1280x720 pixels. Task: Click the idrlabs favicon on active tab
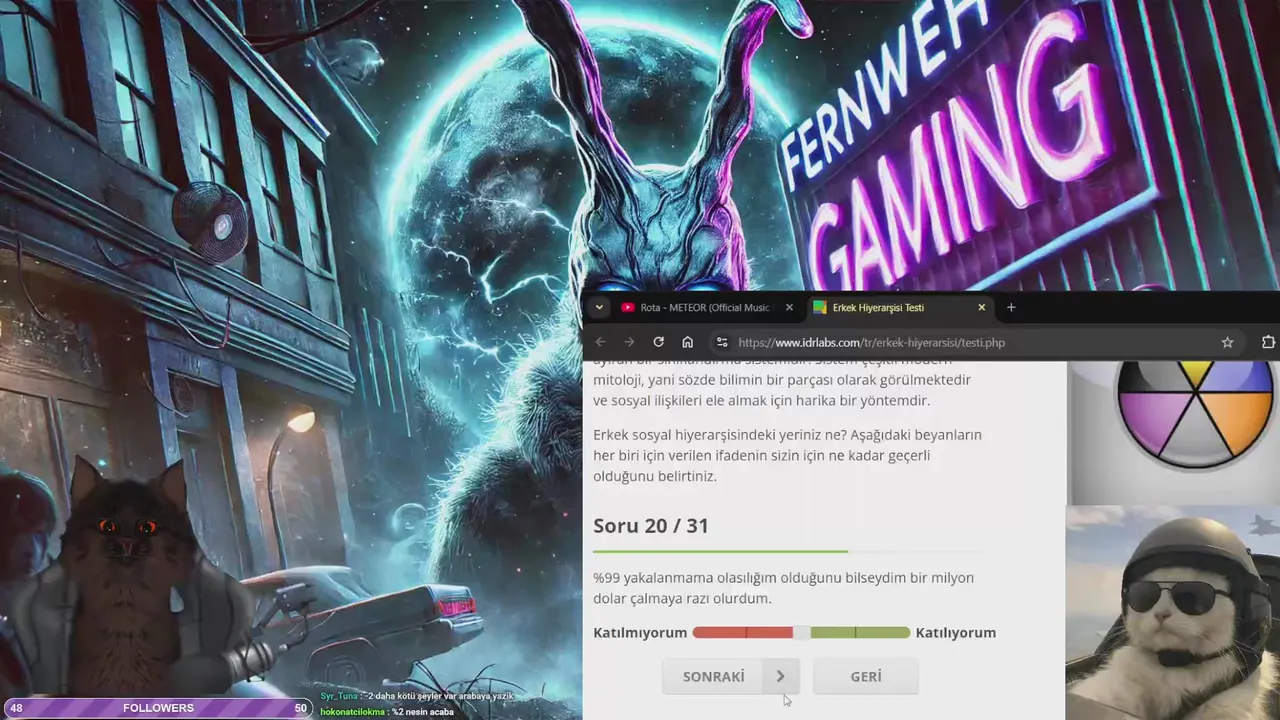pos(820,308)
